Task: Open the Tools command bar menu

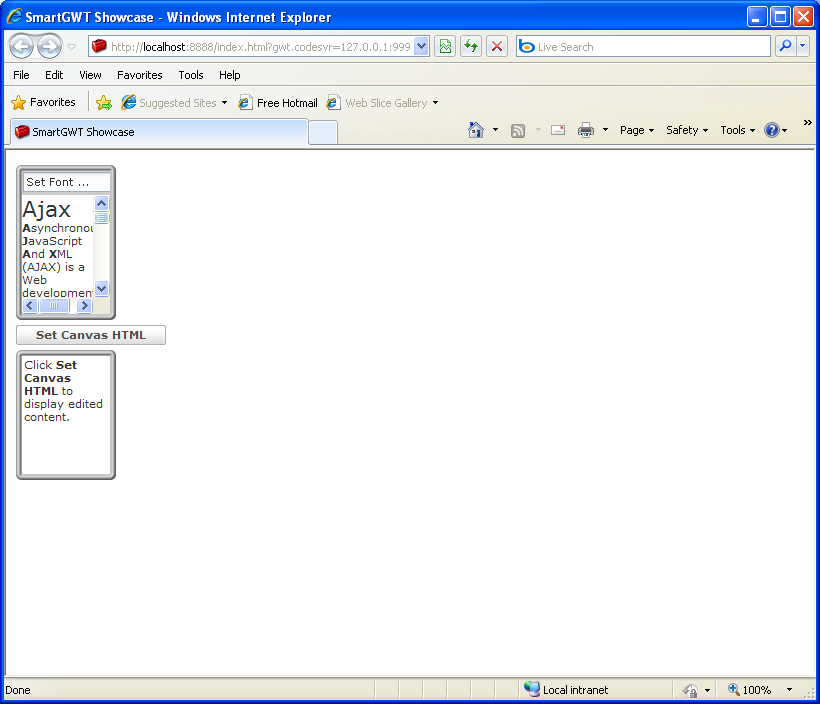Action: tap(737, 130)
